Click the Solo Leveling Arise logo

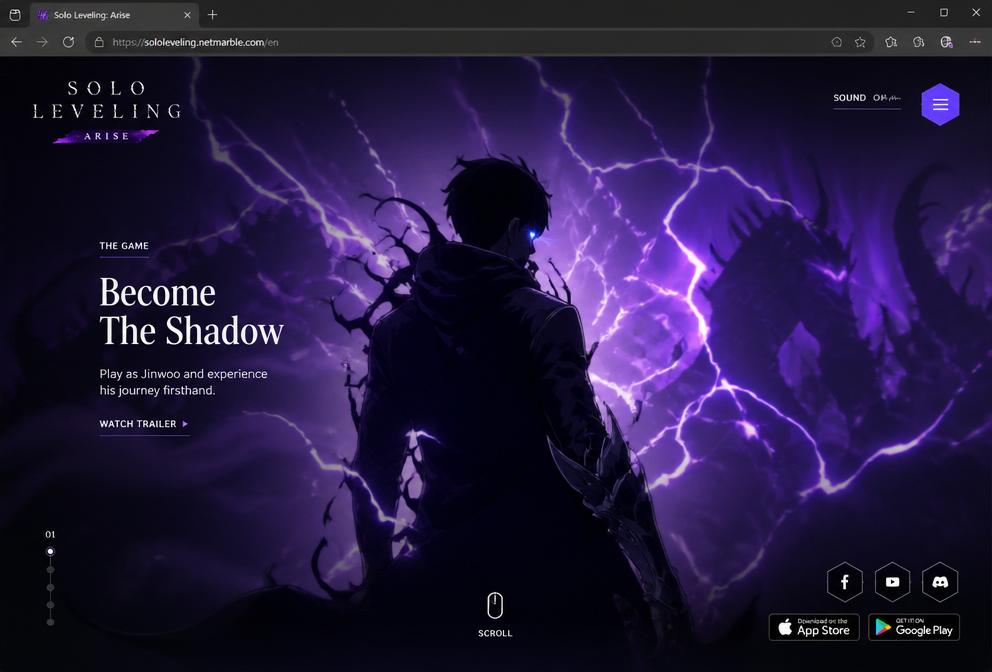click(107, 111)
